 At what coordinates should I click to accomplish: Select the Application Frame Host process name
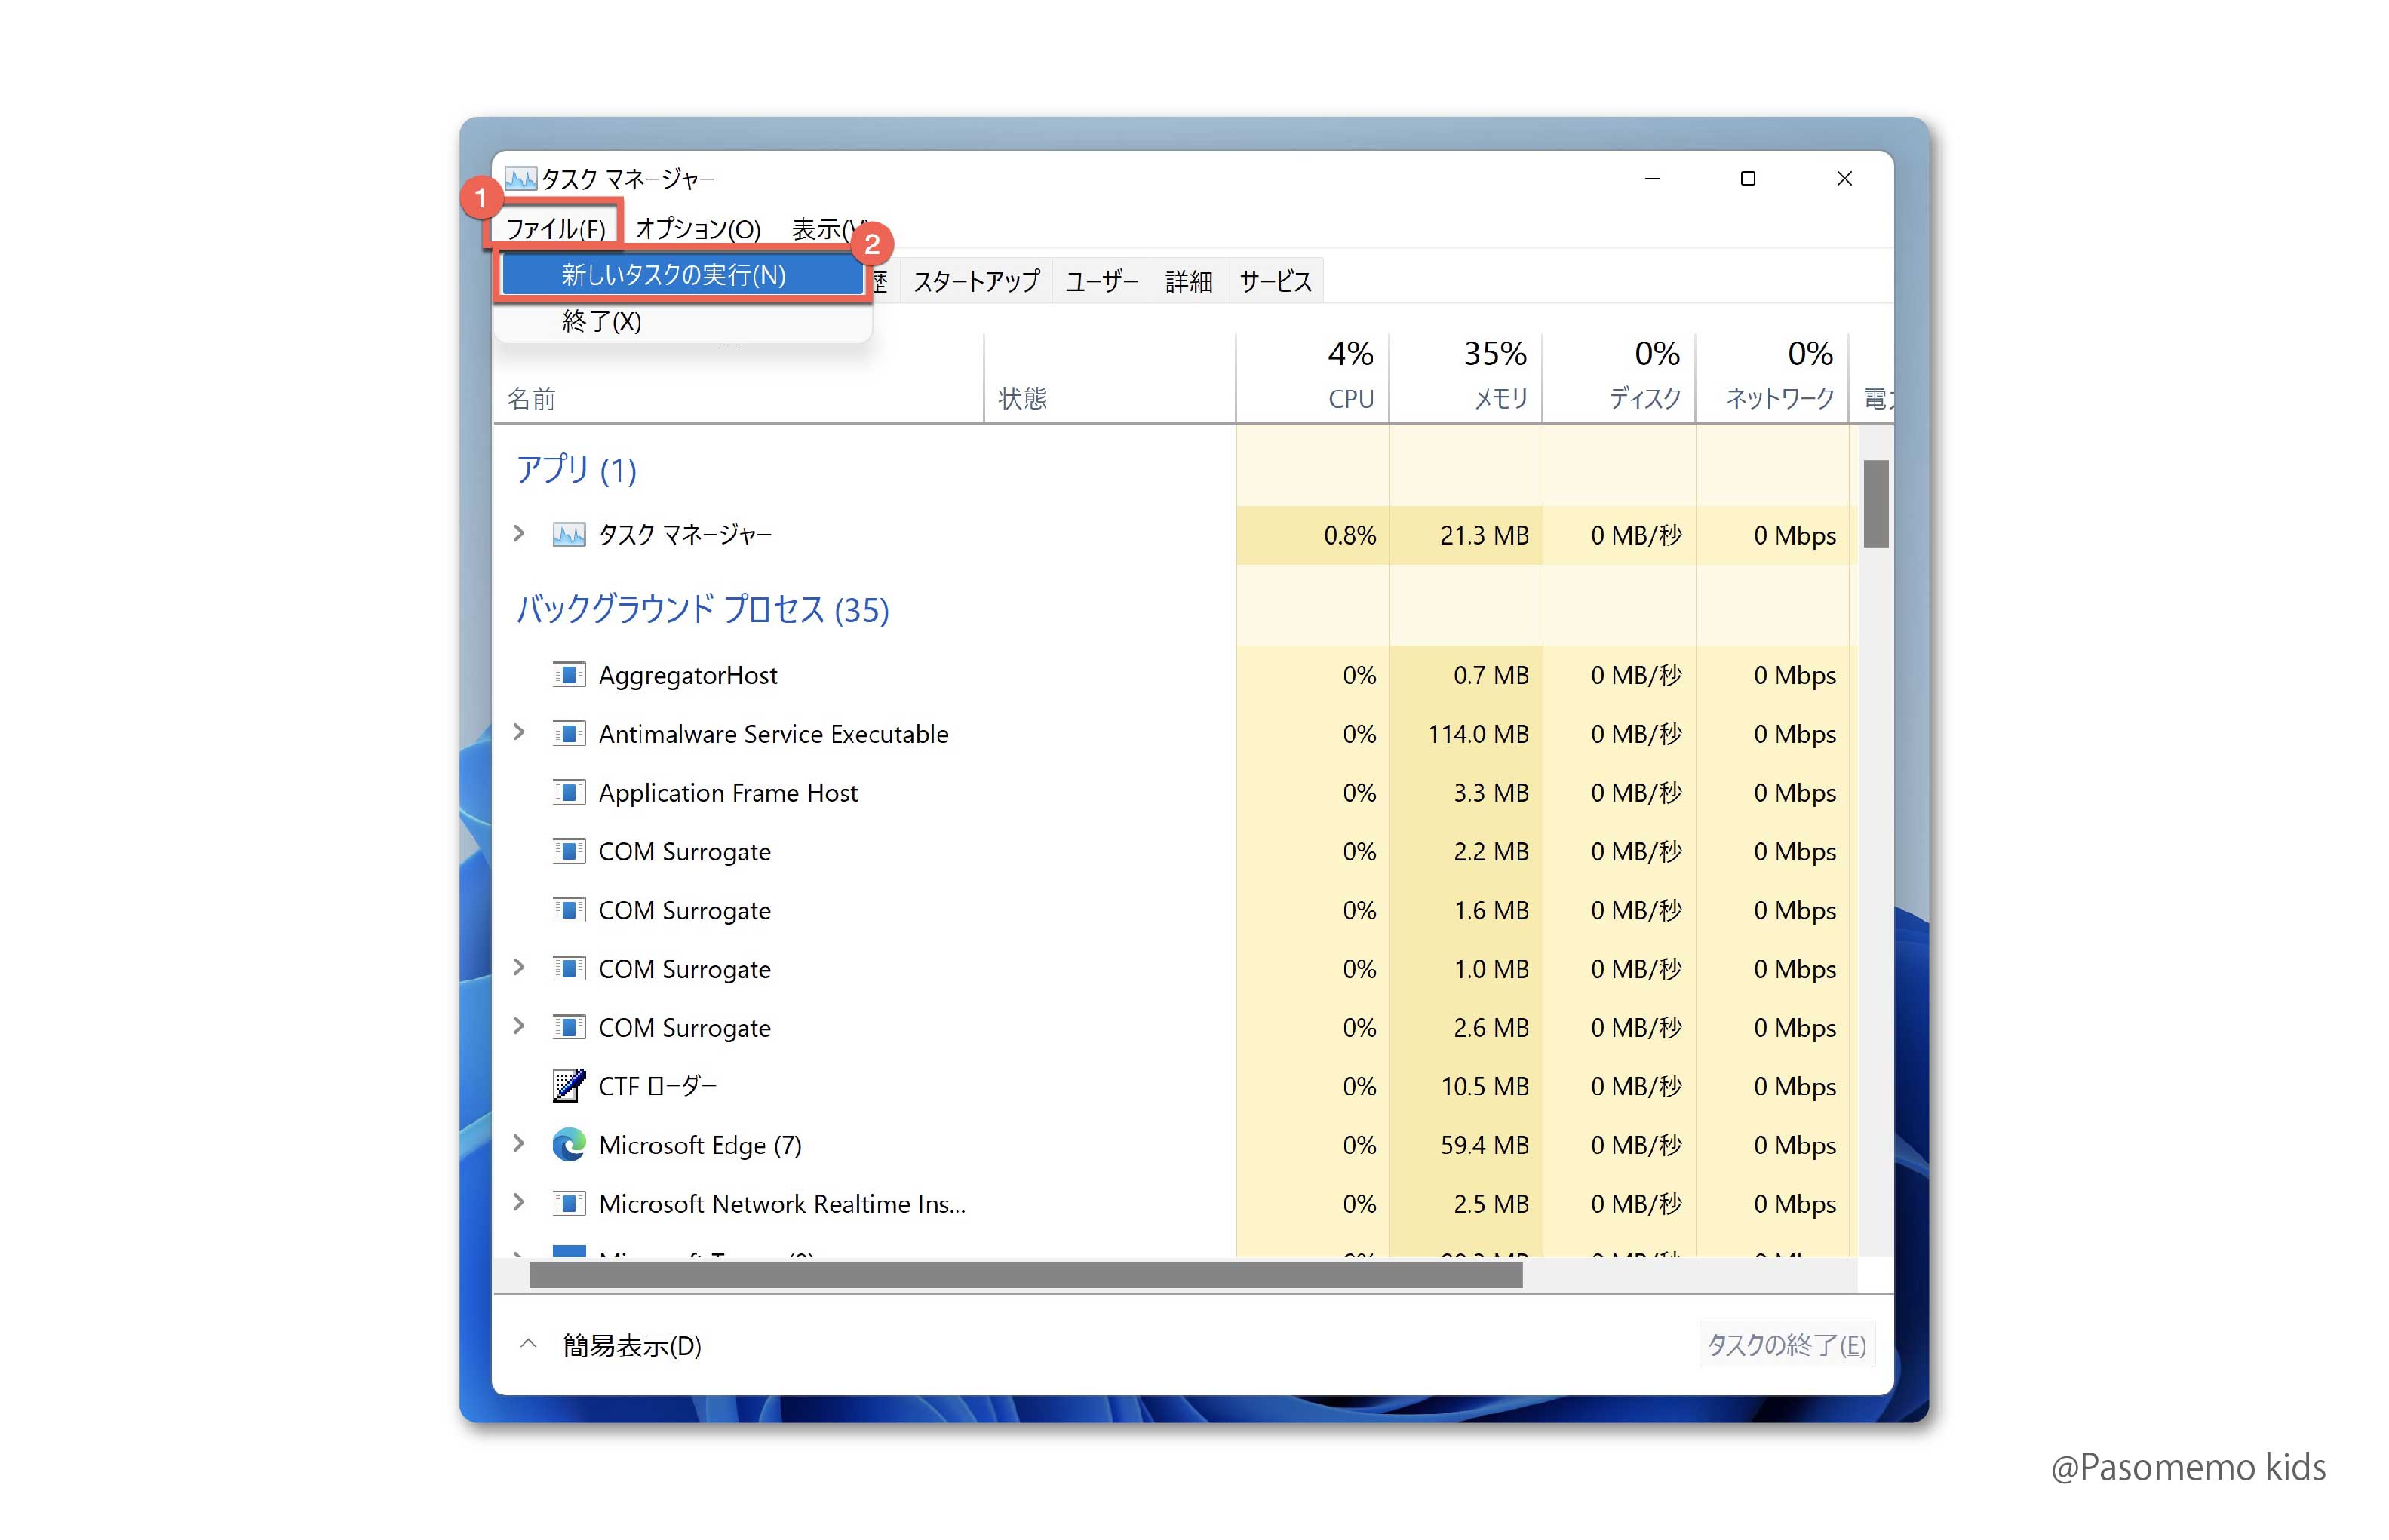(728, 794)
